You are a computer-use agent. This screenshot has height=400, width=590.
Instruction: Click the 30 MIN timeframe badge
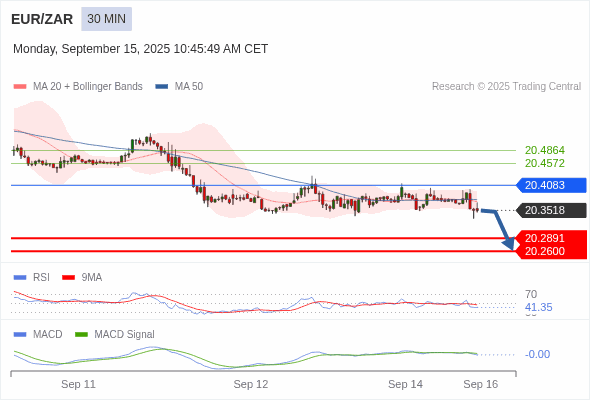coord(106,19)
